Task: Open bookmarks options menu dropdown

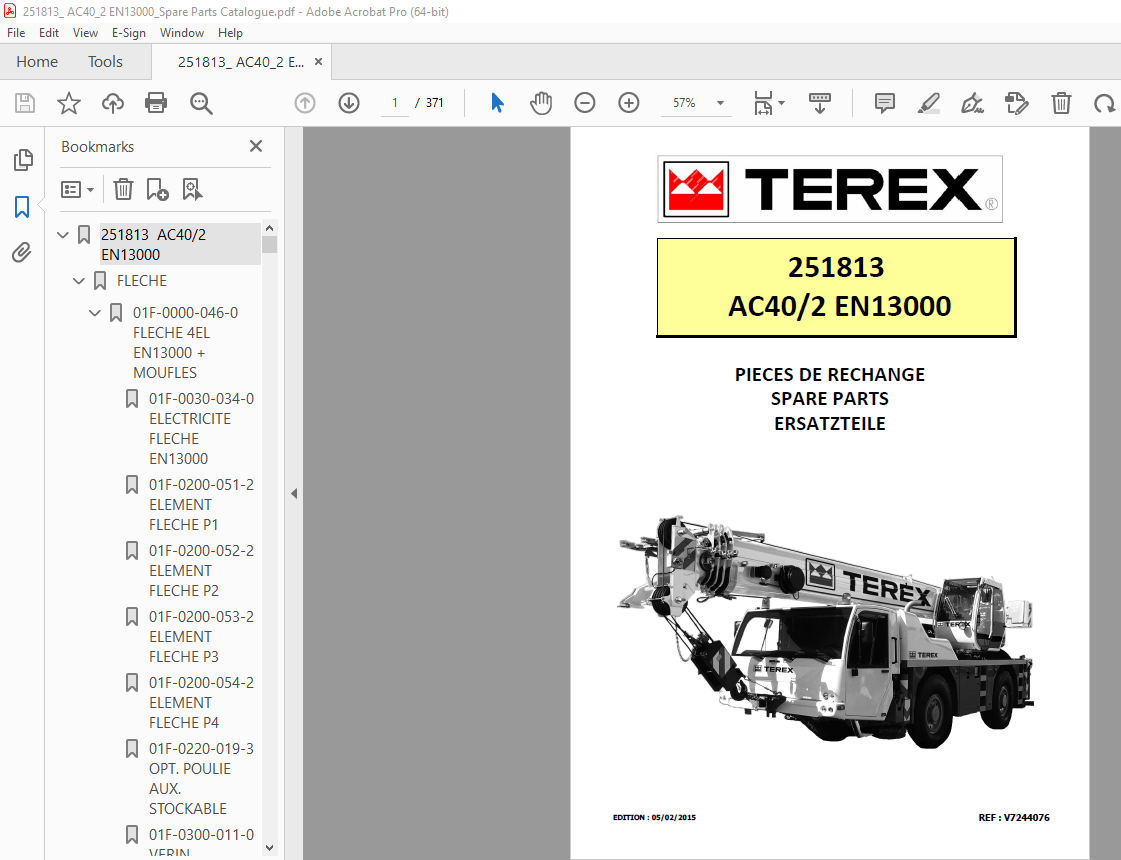Action: pos(77,189)
